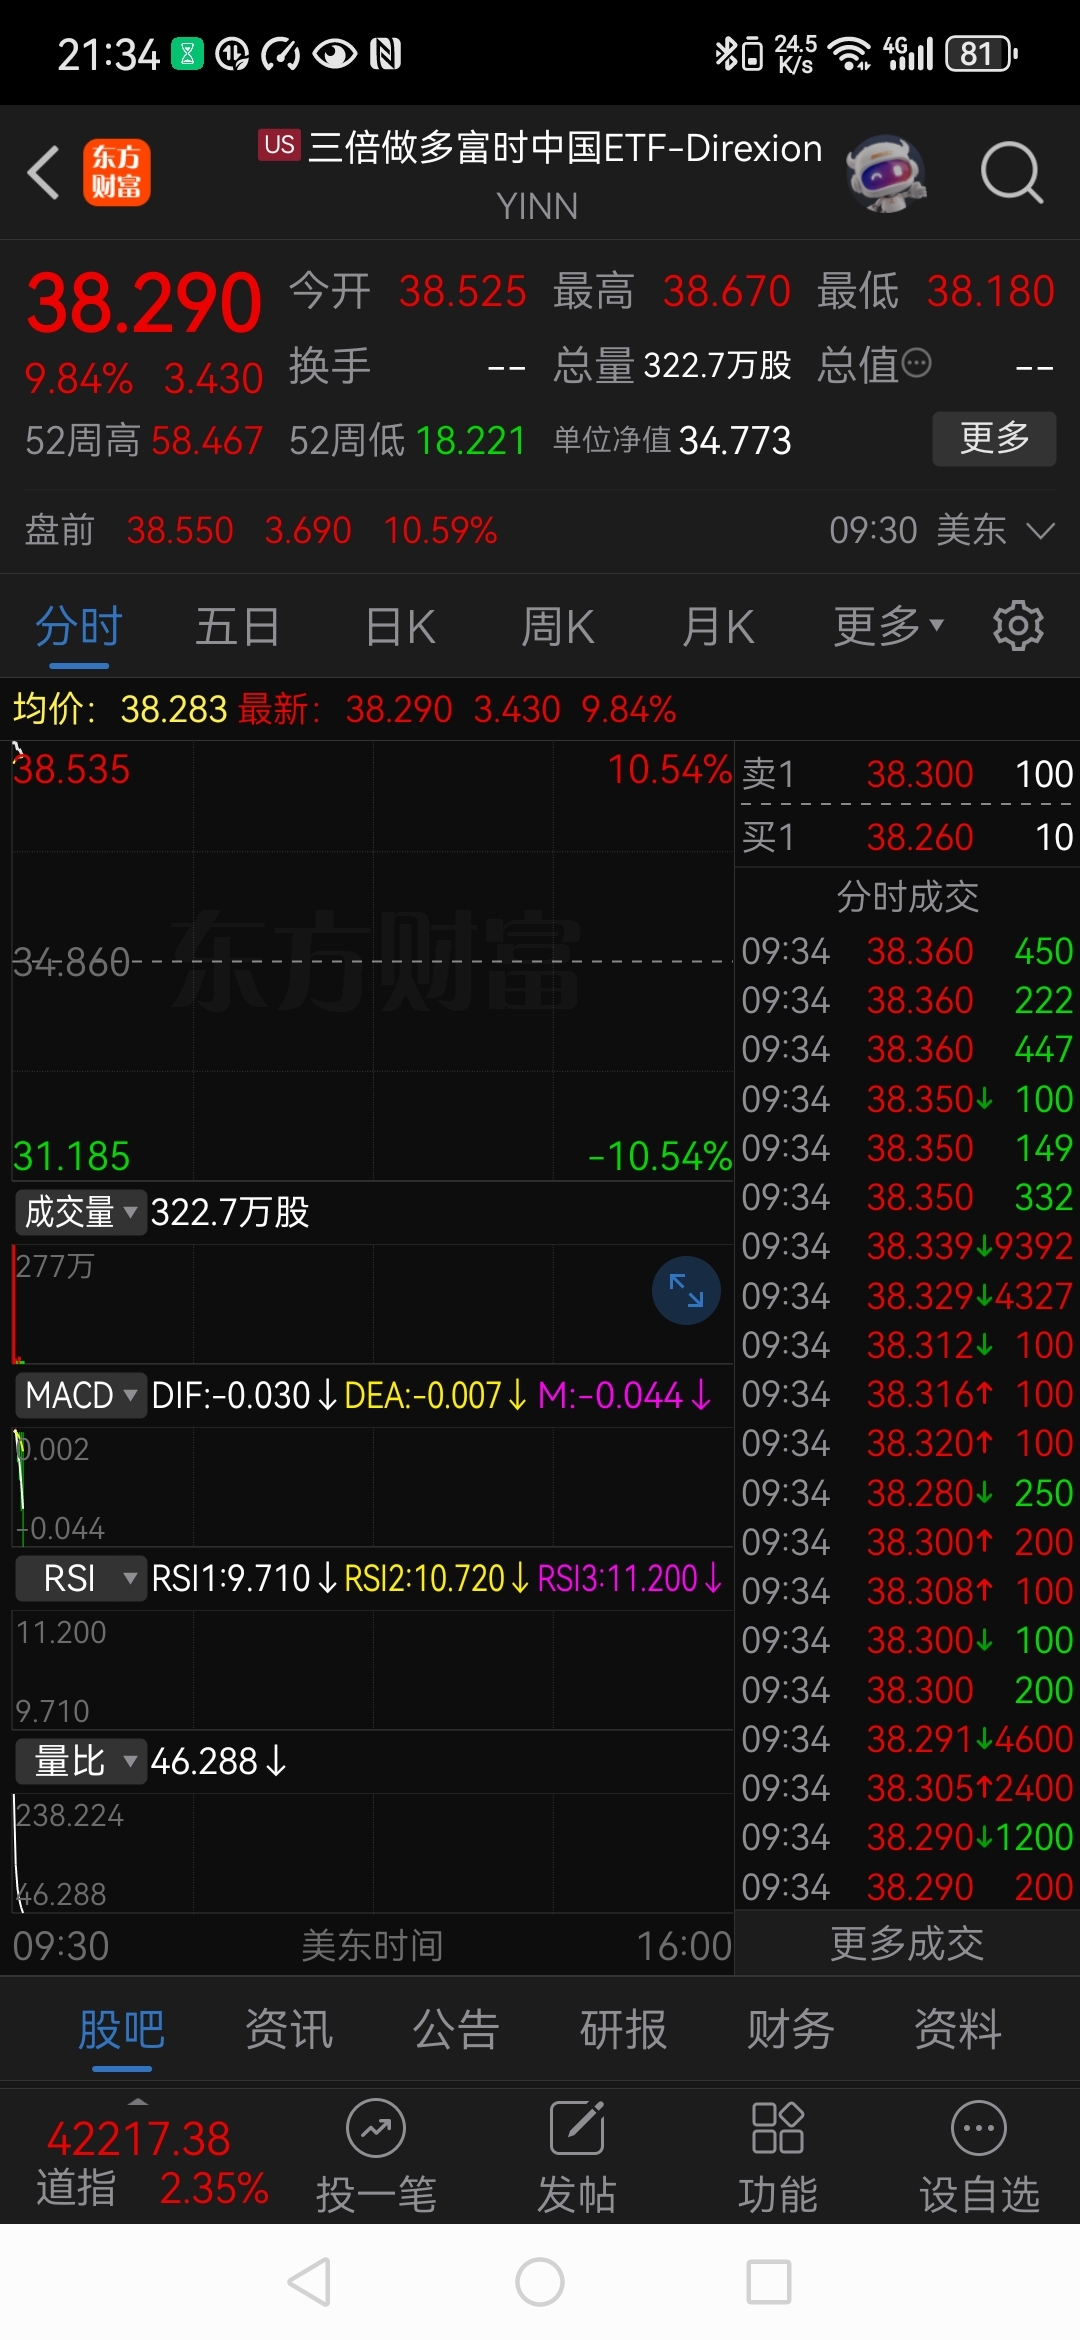
Task: Tap the 52周低 18.221 value
Action: [x=470, y=440]
